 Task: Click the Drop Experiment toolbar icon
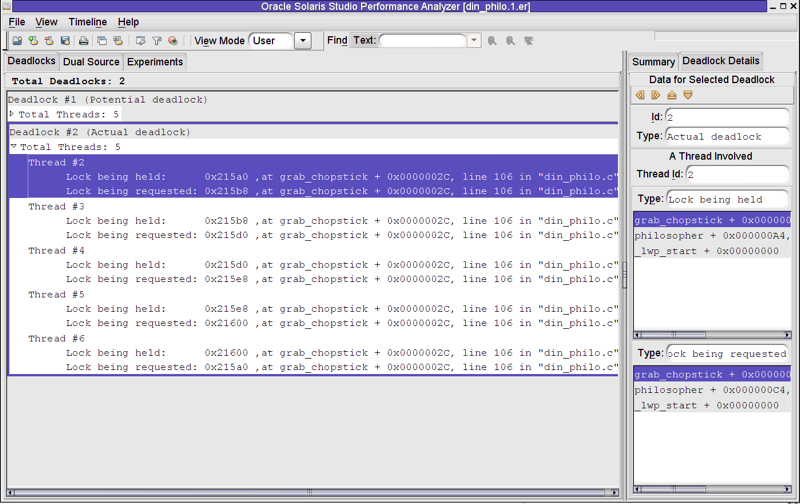[x=49, y=41]
